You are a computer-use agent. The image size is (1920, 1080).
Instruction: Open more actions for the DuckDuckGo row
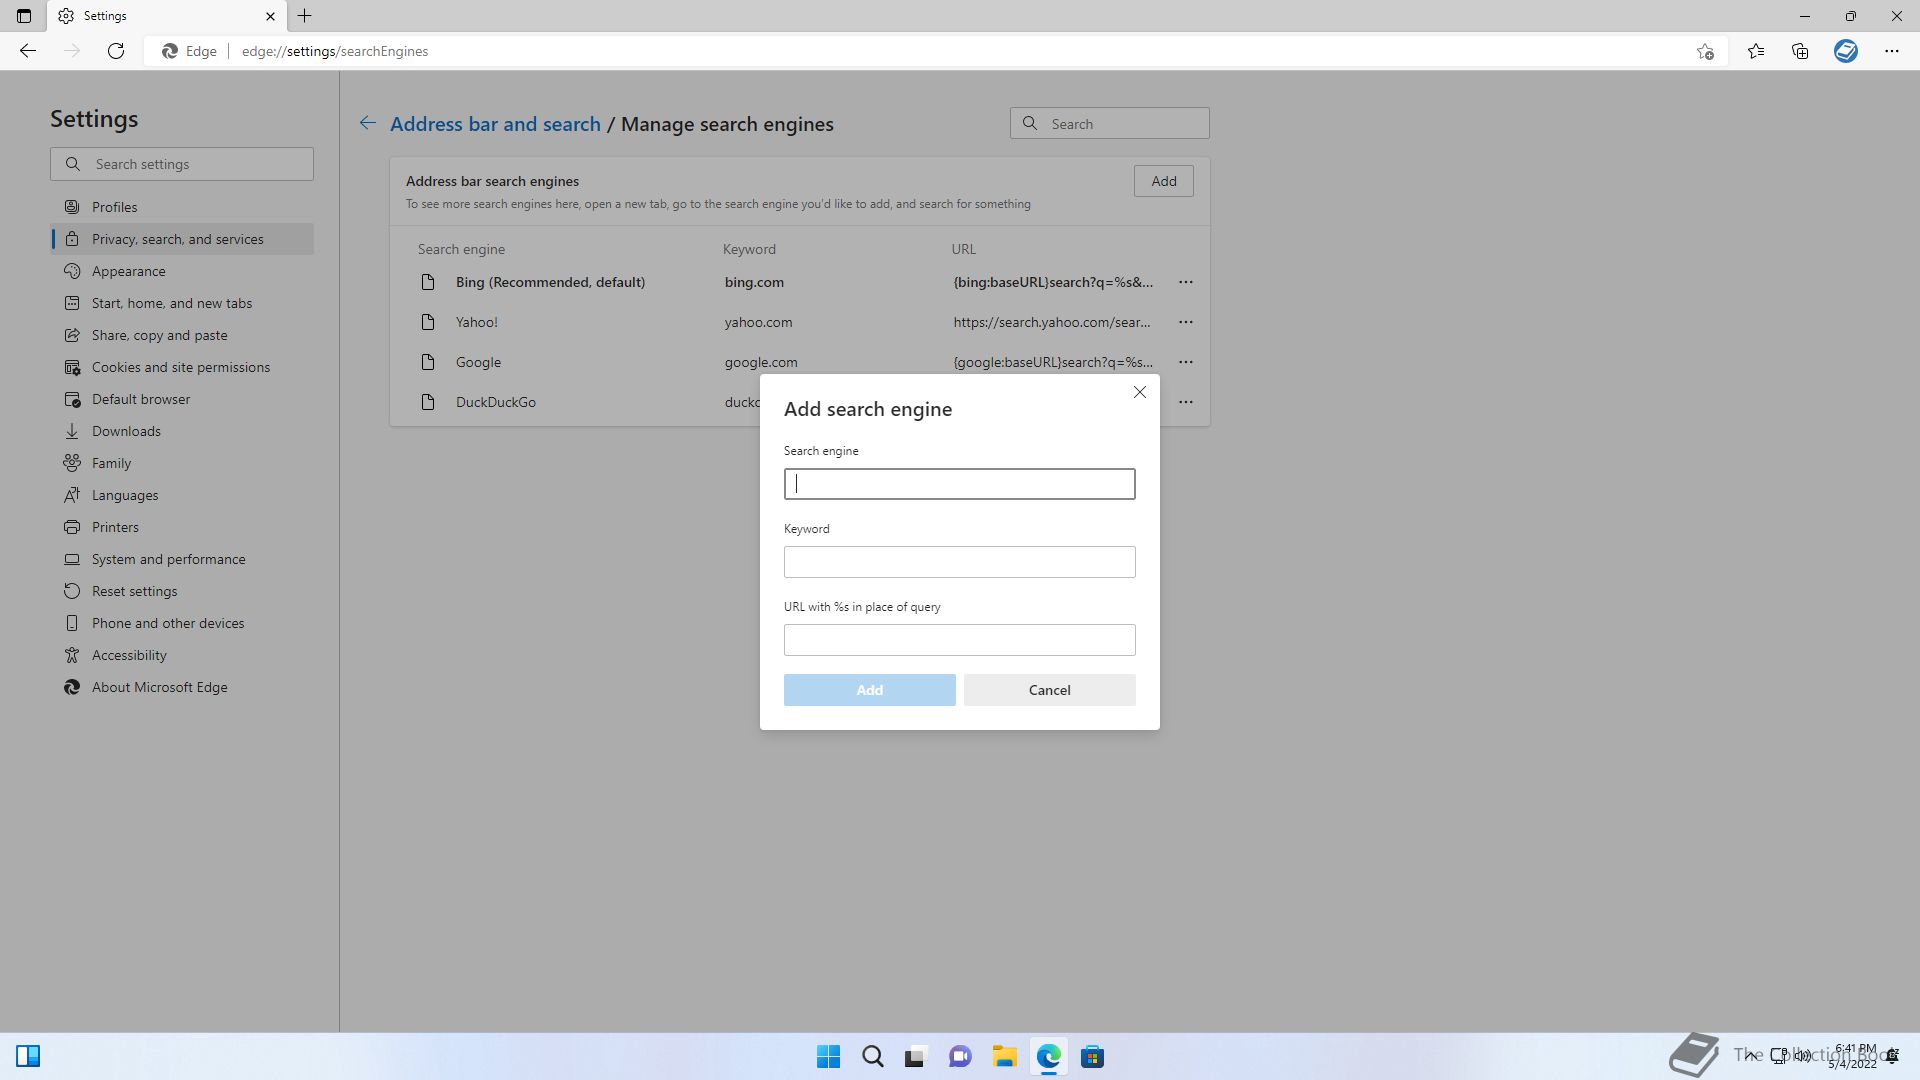click(1185, 402)
